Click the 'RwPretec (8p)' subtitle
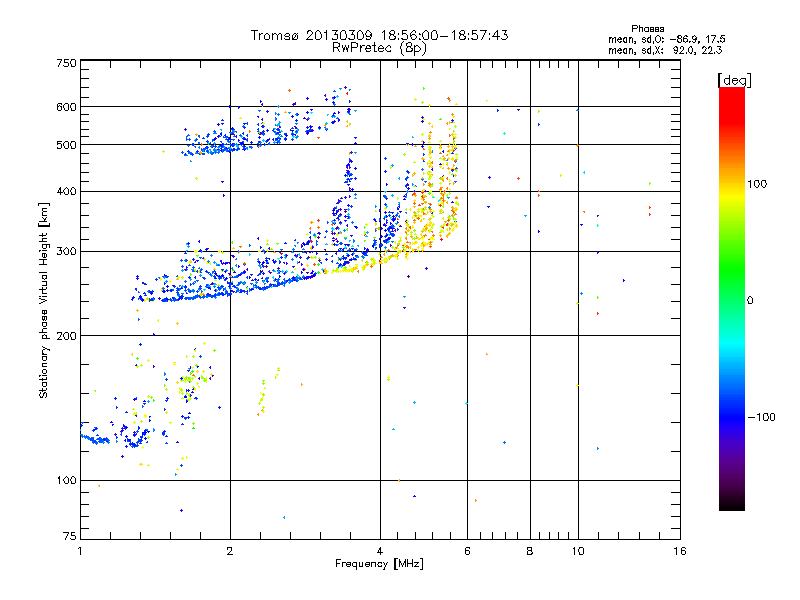This screenshot has height=600, width=800. click(x=379, y=48)
